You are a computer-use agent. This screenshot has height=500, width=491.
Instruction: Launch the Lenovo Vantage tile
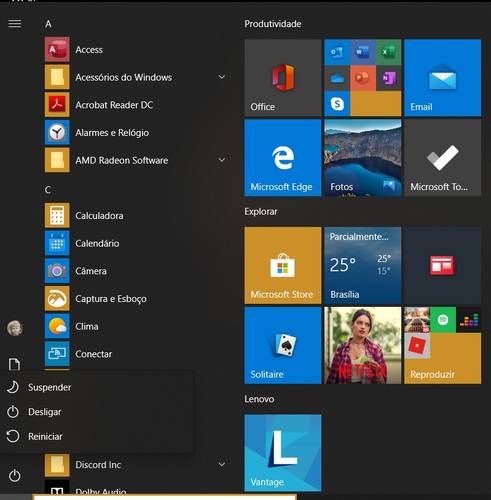tap(283, 453)
